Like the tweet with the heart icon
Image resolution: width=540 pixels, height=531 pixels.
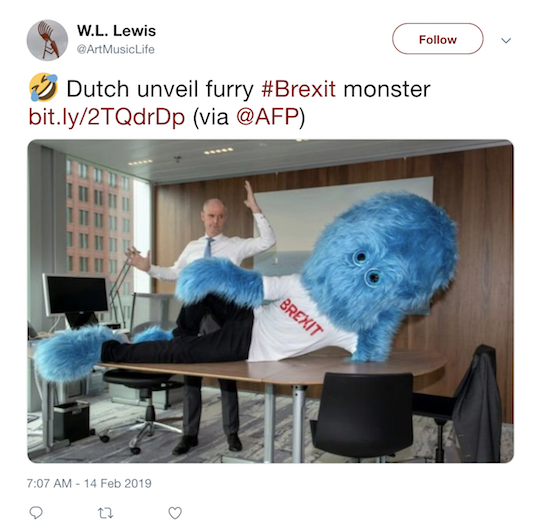coord(175,513)
